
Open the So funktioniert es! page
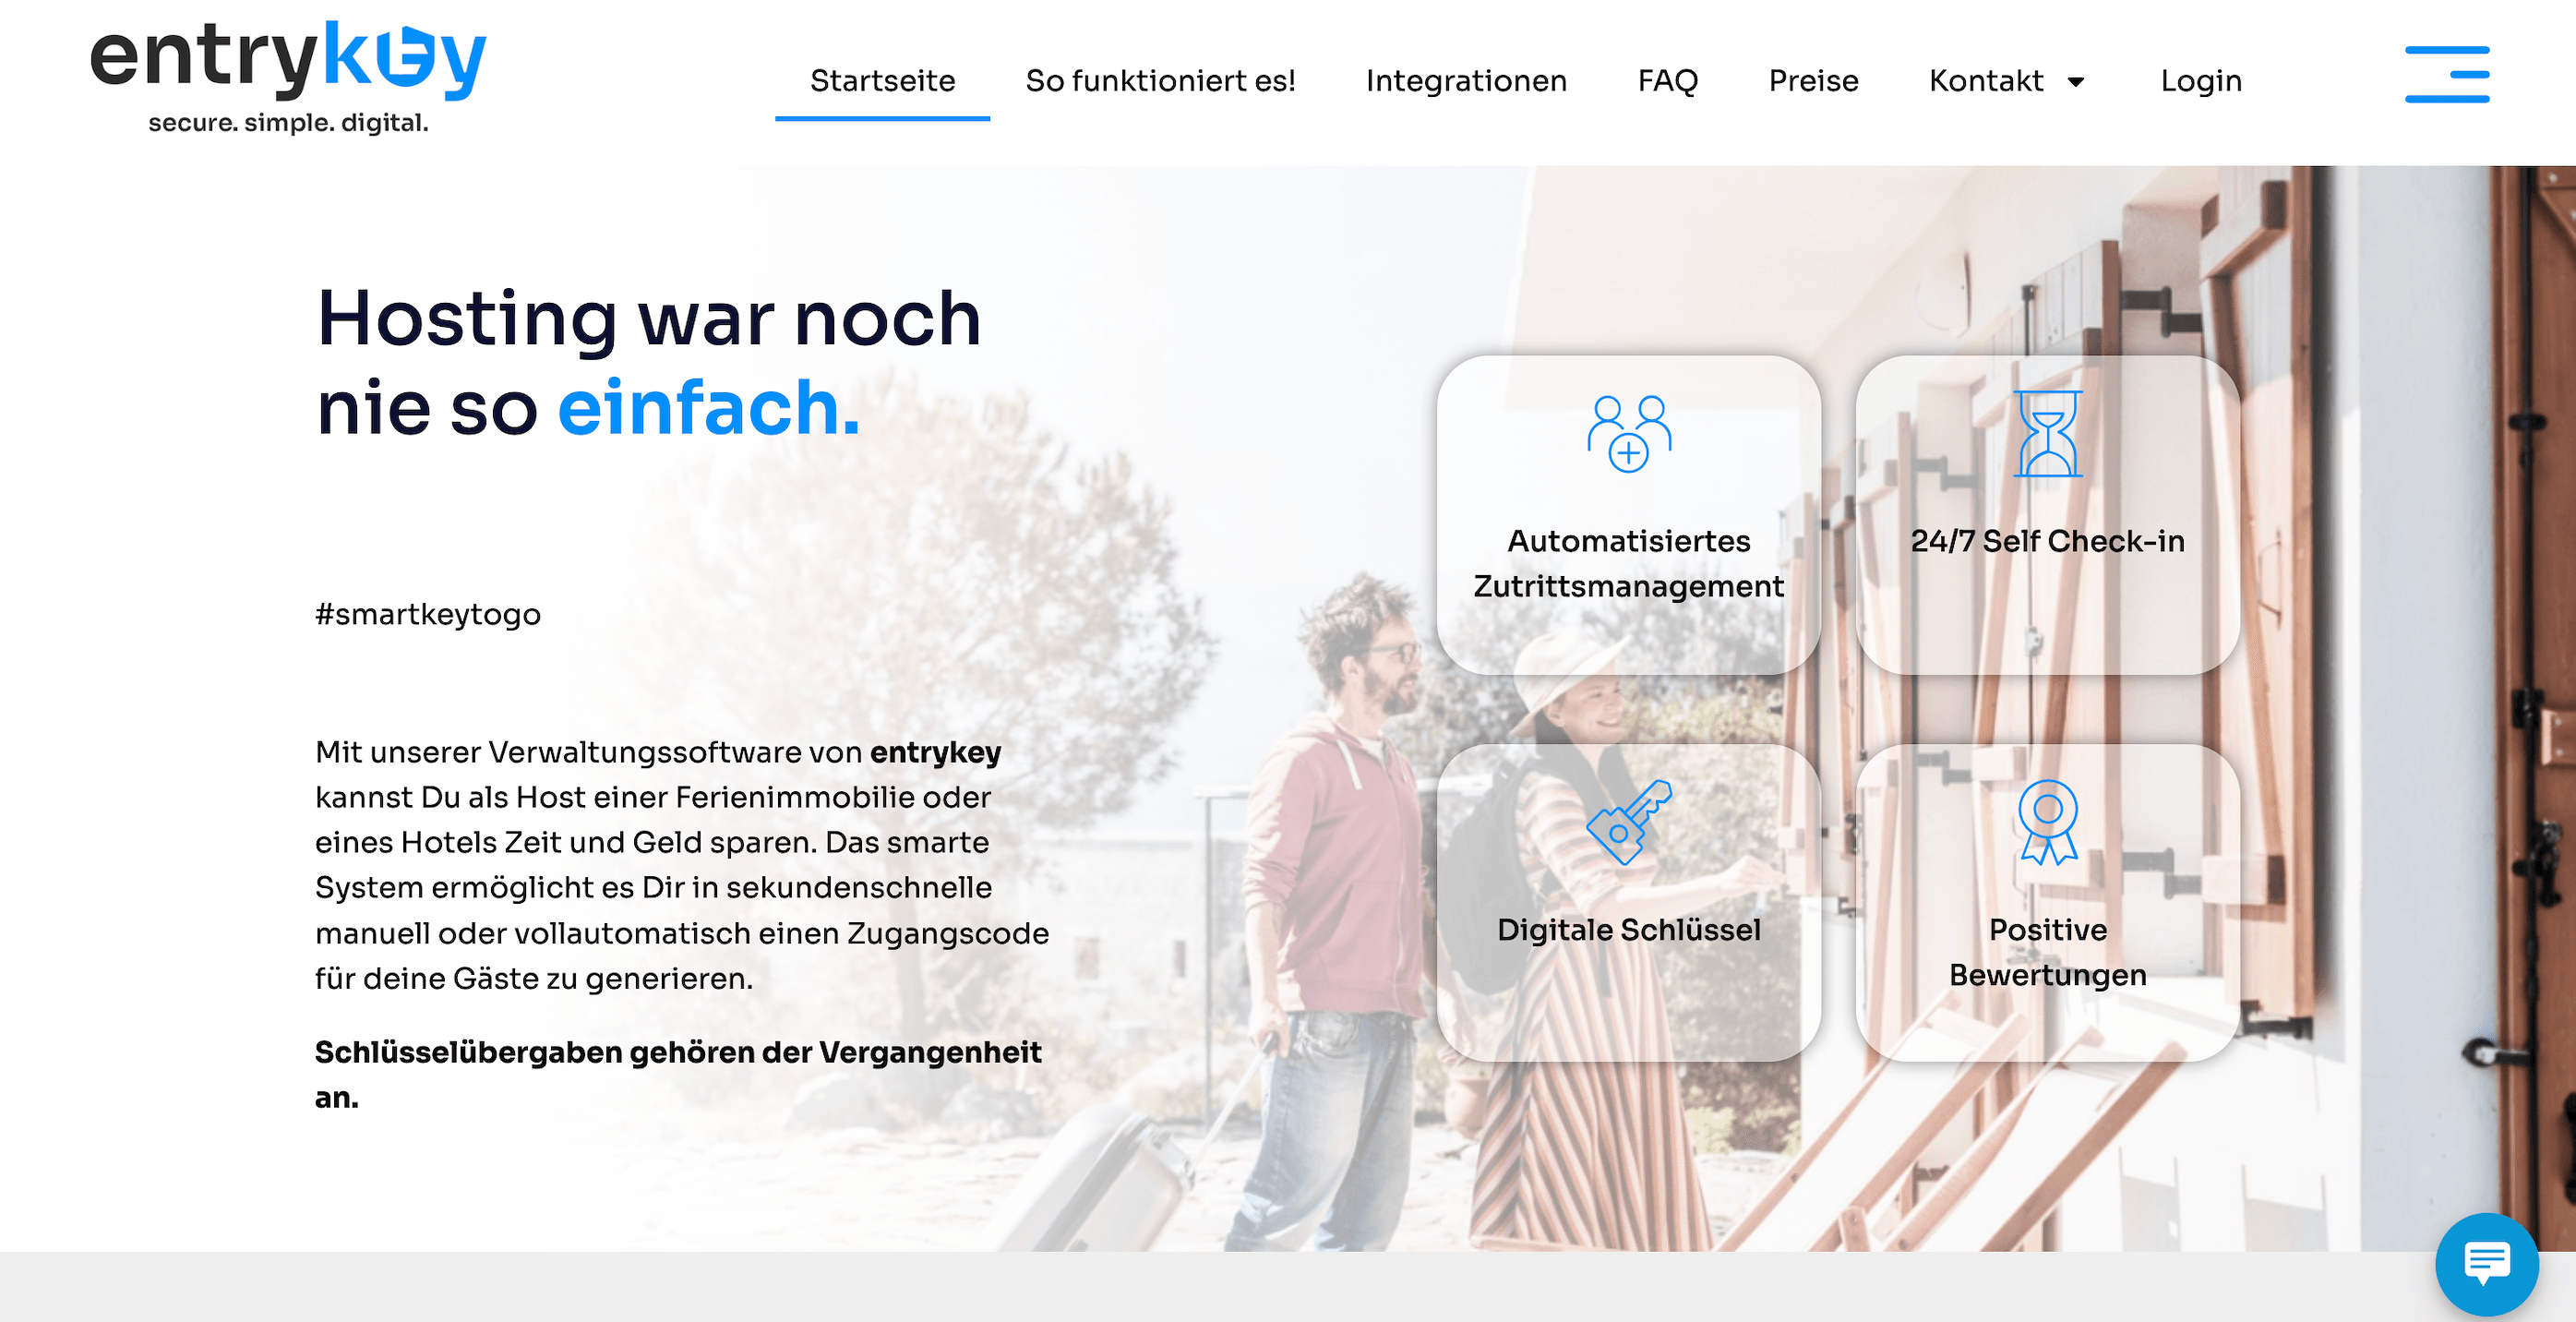[x=1160, y=80]
